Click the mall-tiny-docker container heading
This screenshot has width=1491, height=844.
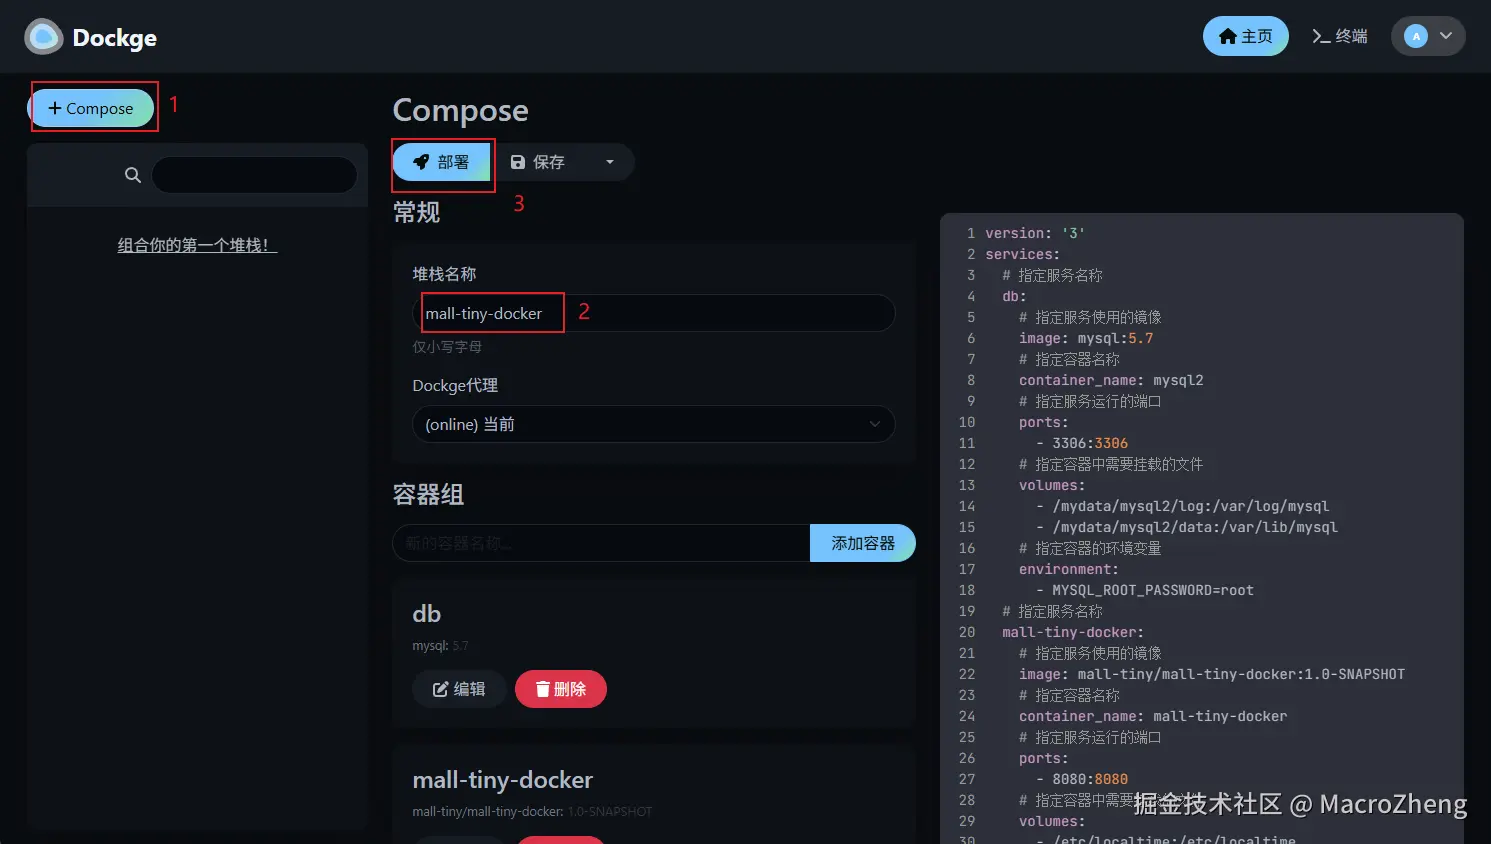[x=503, y=780]
